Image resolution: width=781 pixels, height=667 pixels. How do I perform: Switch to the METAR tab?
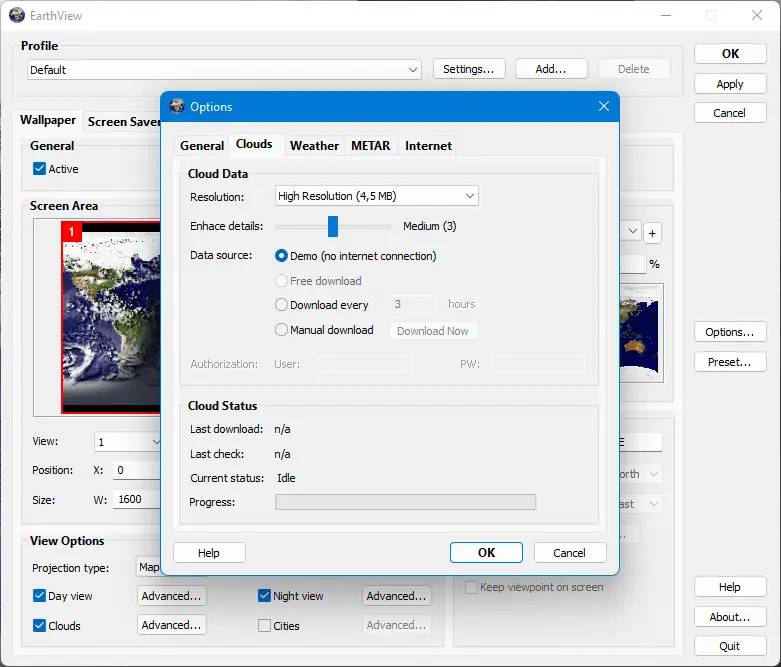[x=371, y=145]
